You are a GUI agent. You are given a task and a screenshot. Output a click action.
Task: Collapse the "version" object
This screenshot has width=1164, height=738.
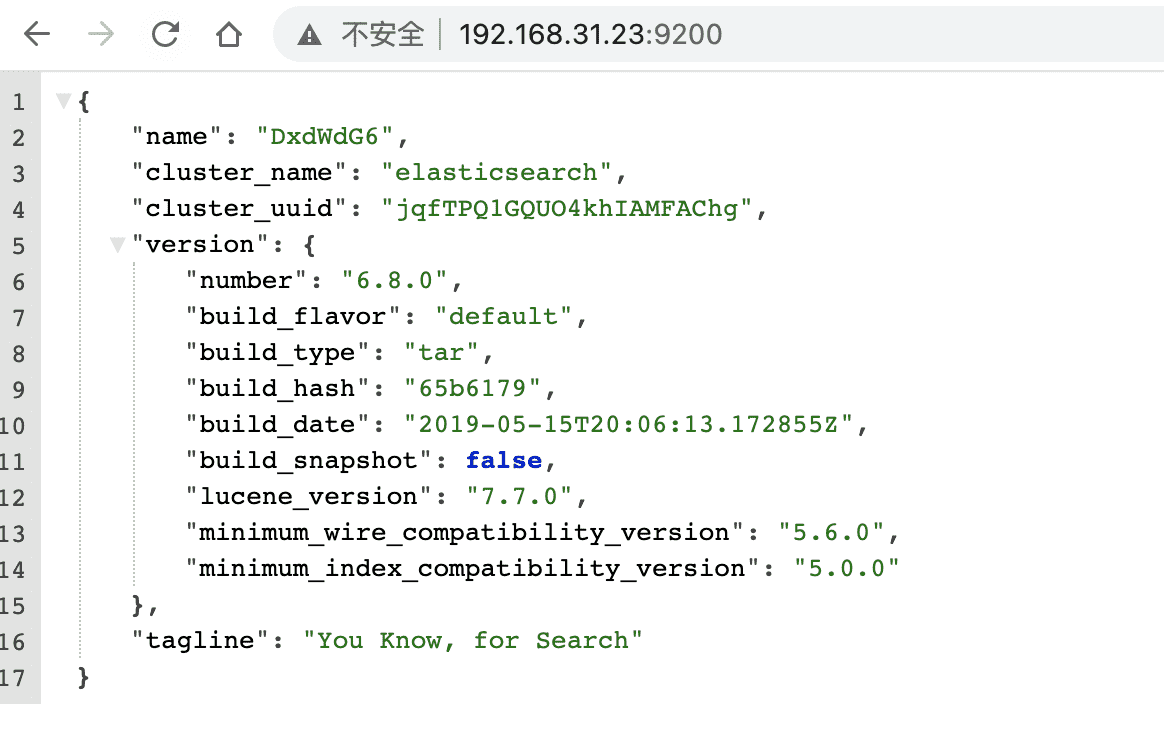point(118,245)
